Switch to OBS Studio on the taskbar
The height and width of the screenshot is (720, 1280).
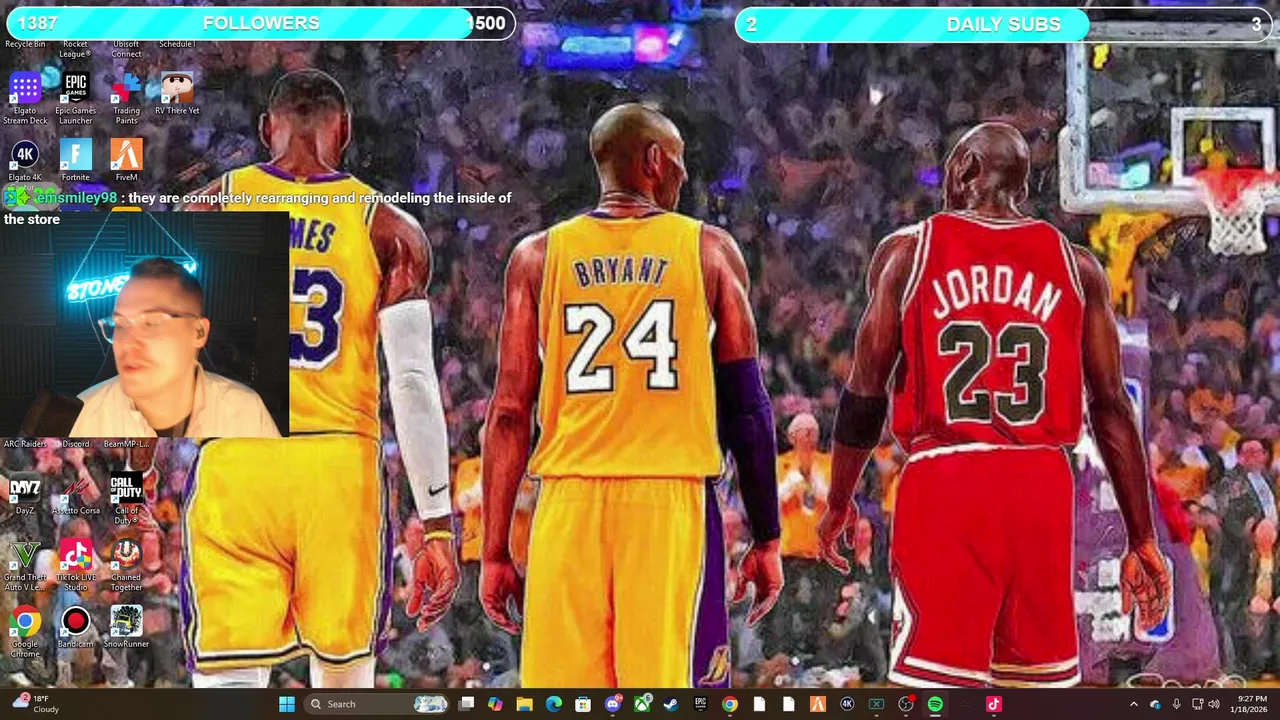click(x=905, y=704)
